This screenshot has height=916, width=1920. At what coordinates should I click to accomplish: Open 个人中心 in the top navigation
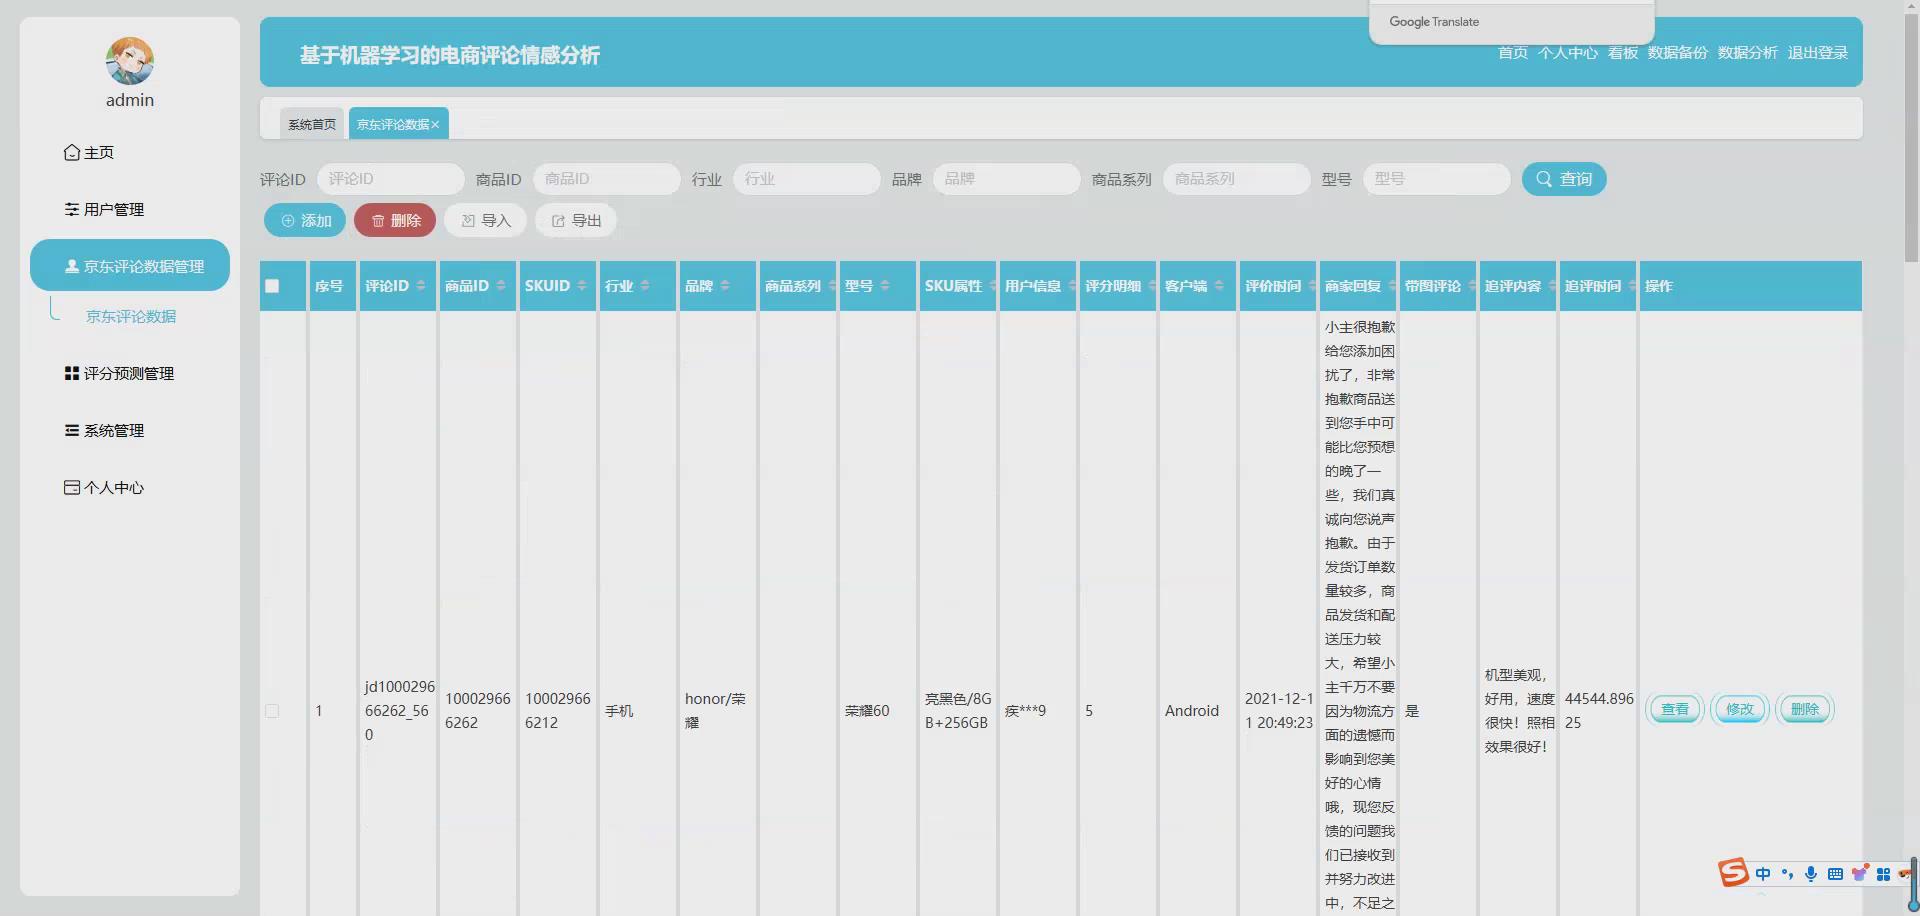coord(1567,53)
